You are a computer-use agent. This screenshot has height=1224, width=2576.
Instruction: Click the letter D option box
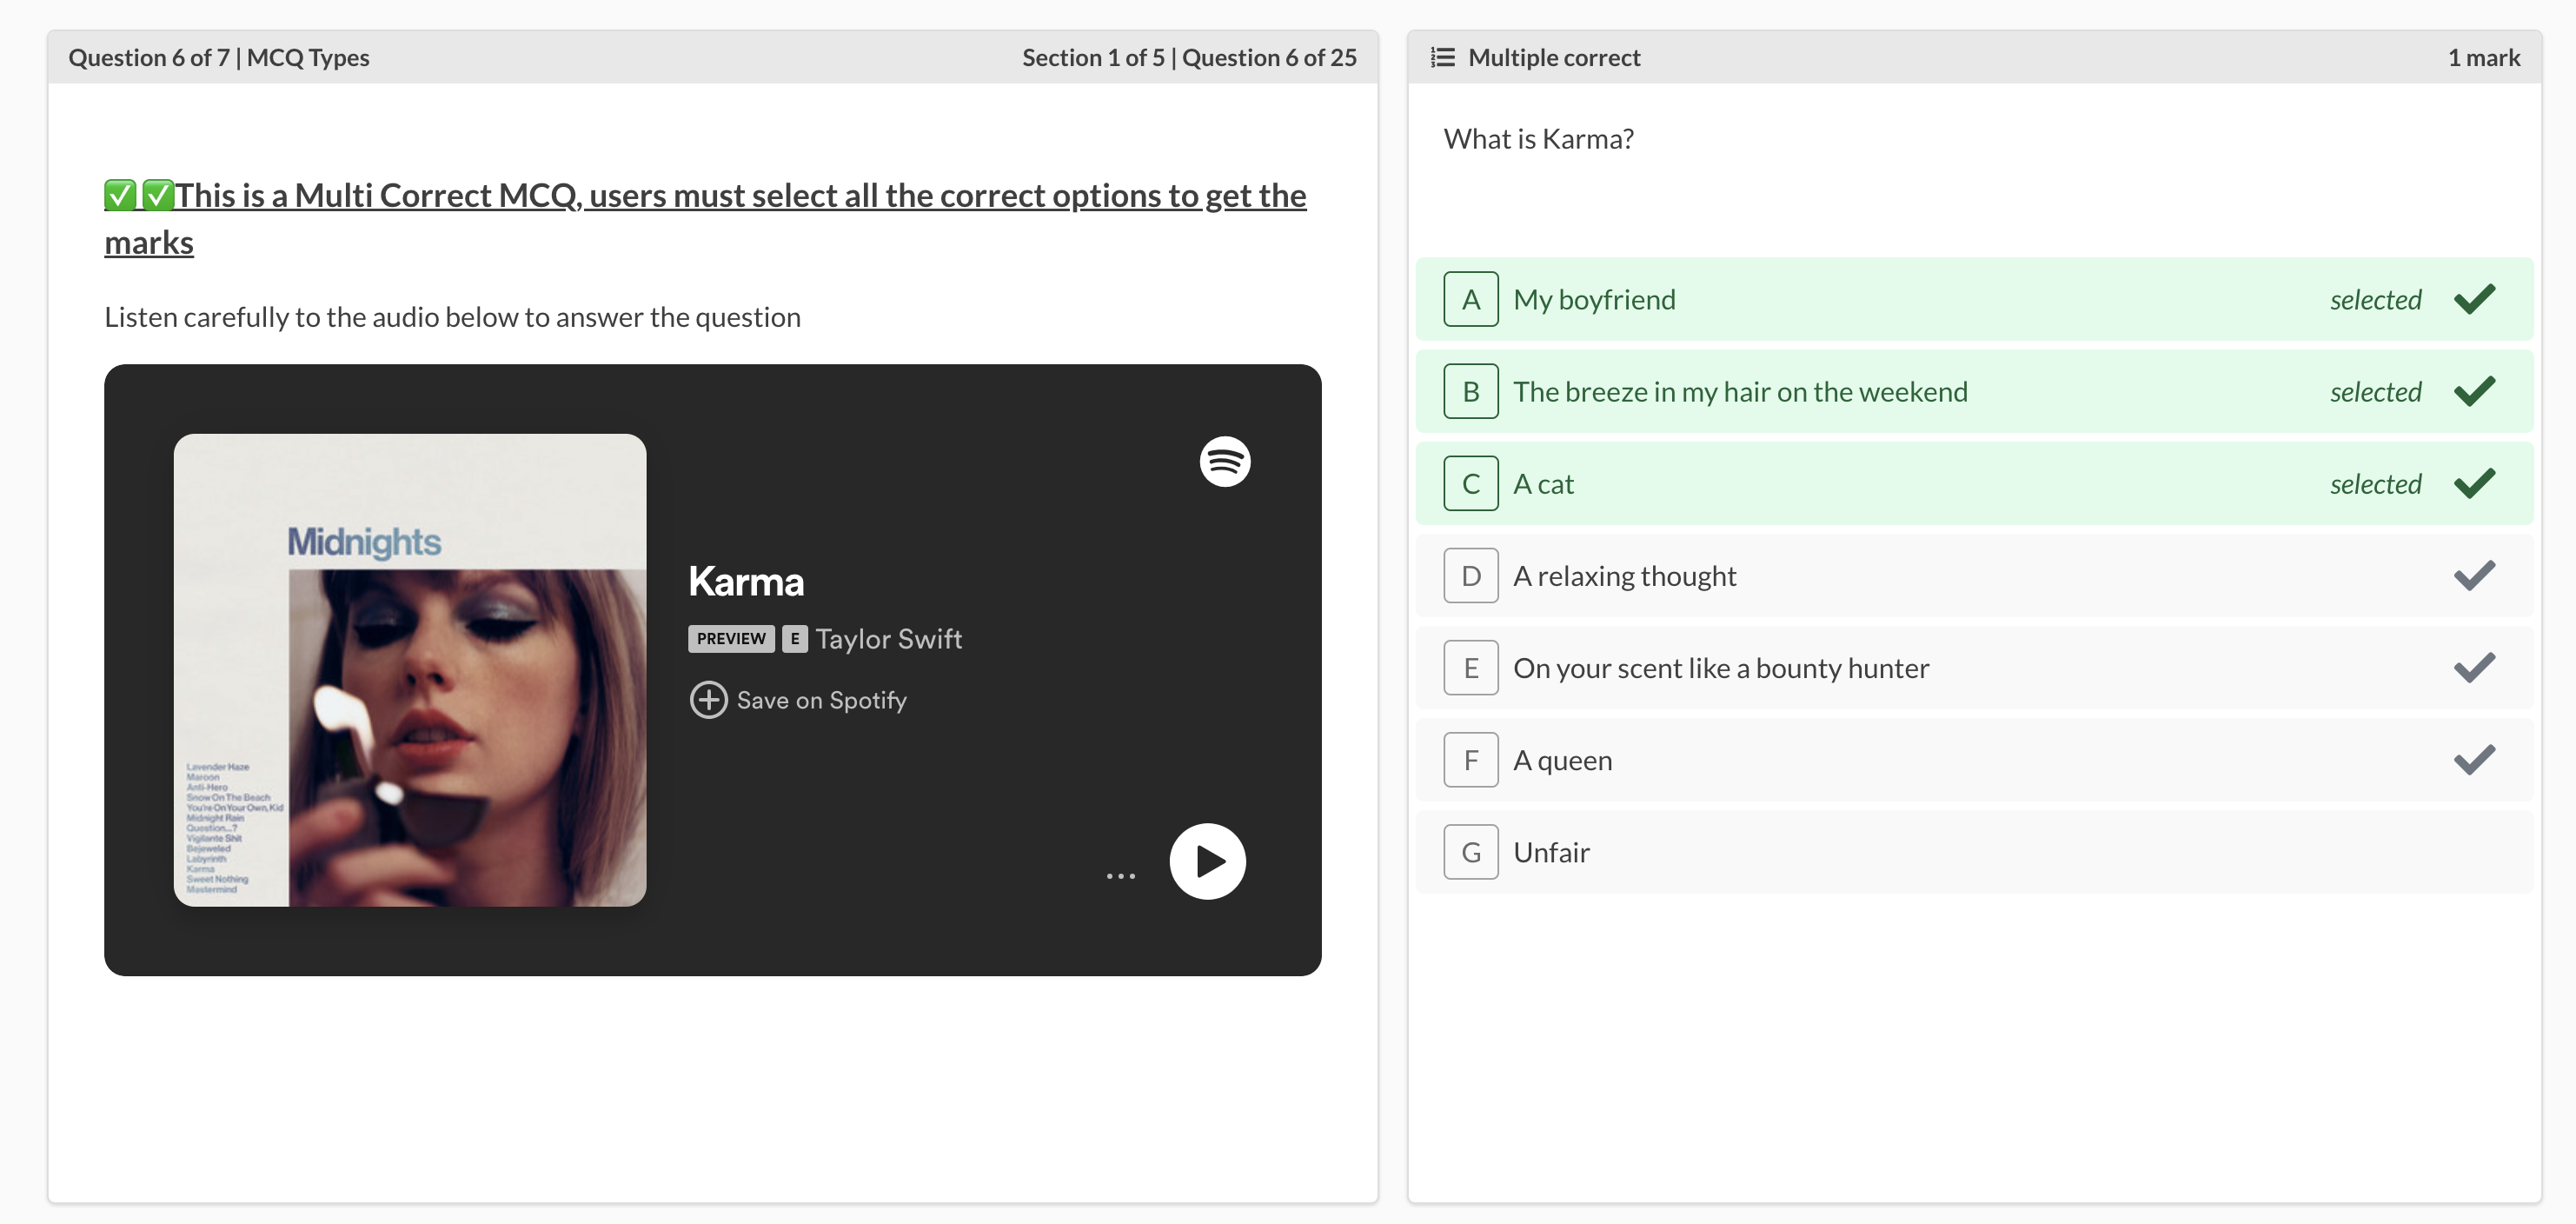tap(1470, 576)
